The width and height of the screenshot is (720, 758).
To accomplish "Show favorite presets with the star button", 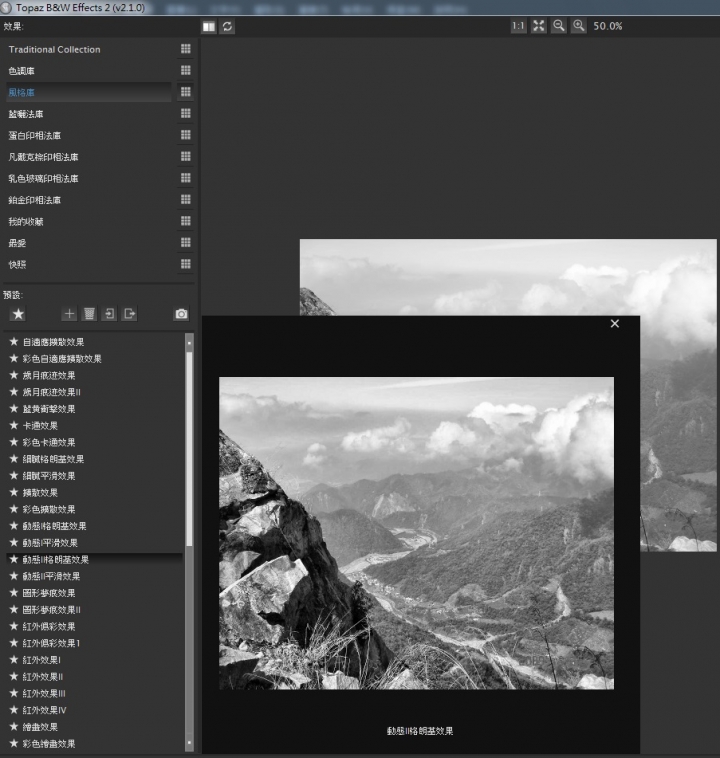I will tap(18, 314).
